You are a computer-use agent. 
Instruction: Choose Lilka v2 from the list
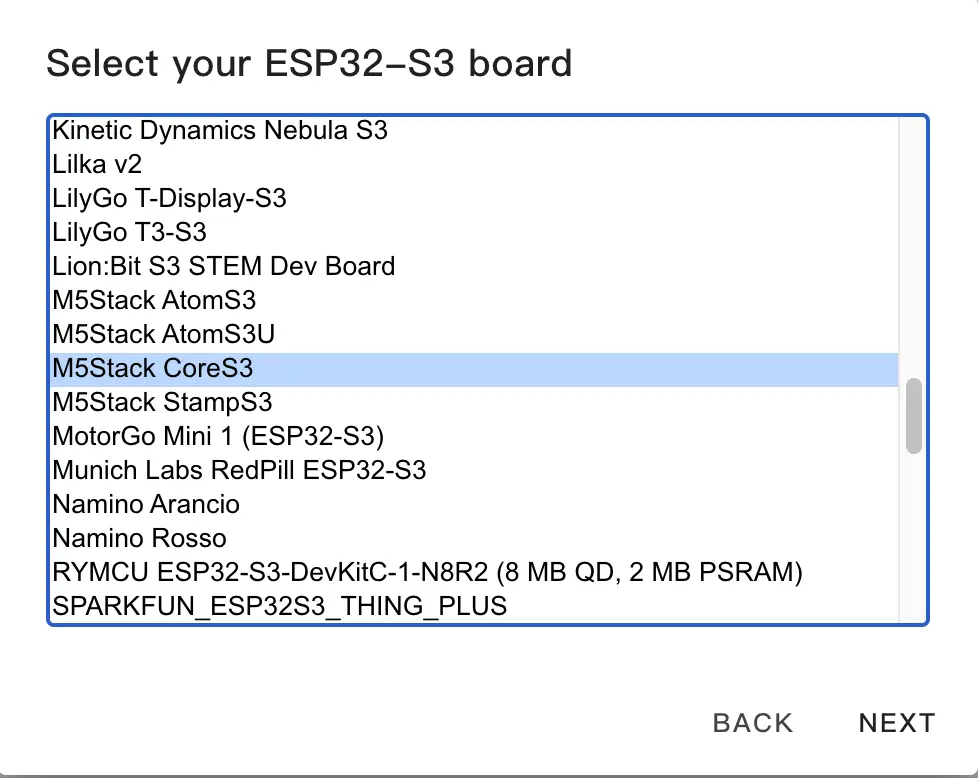(98, 164)
